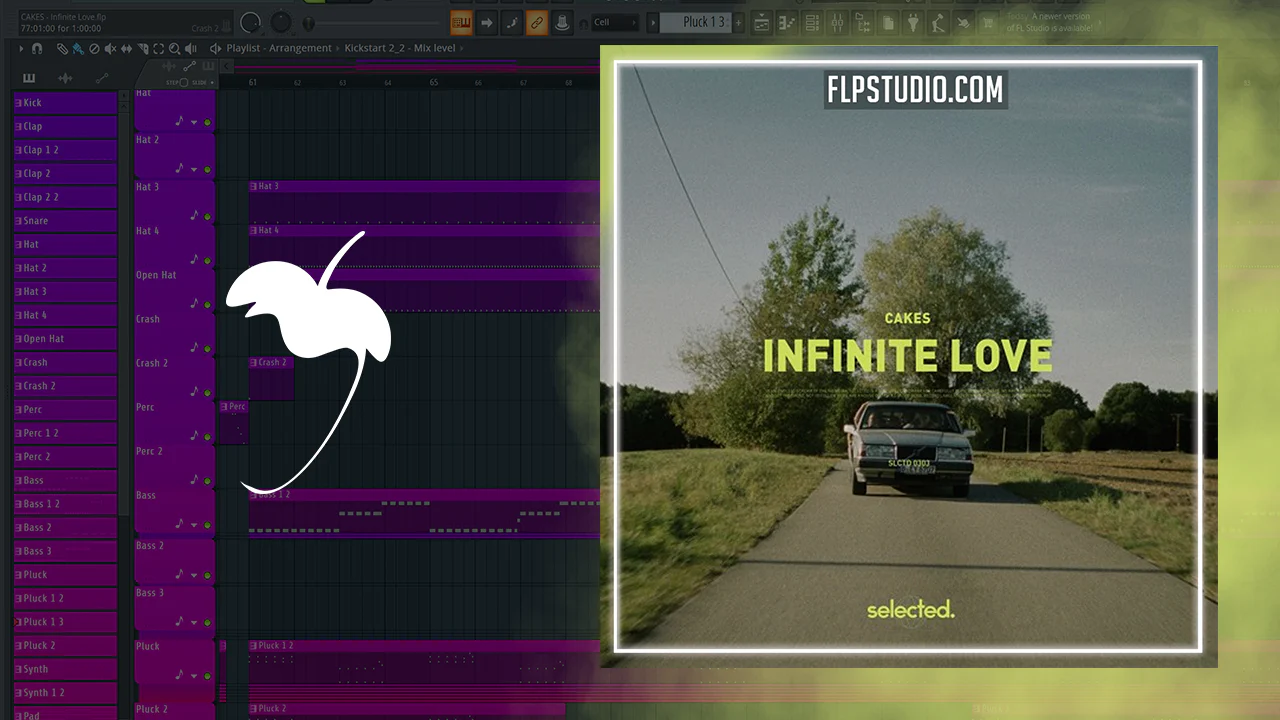The width and height of the screenshot is (1280, 720).
Task: Click the scroll-left arrow beside the timeline
Action: click(x=227, y=67)
